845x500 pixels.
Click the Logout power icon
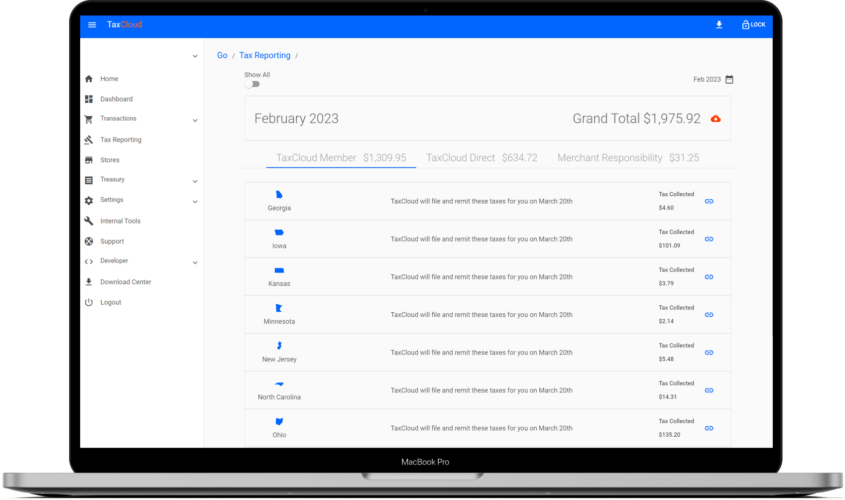(x=89, y=302)
